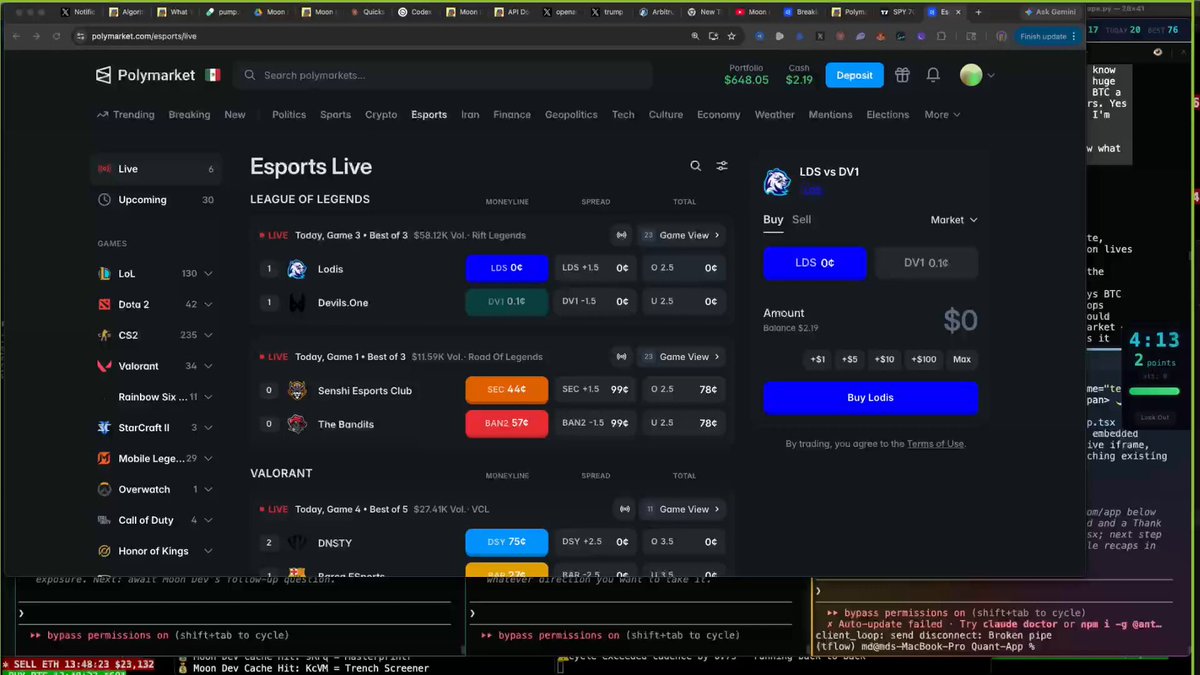Open the Market order type dropdown
The width and height of the screenshot is (1200, 675).
(x=954, y=220)
